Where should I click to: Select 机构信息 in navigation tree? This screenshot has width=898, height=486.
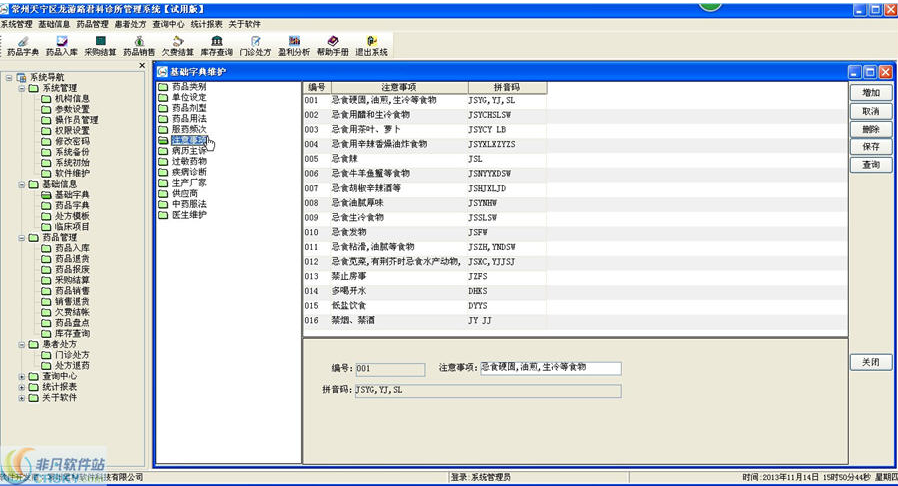pos(72,99)
